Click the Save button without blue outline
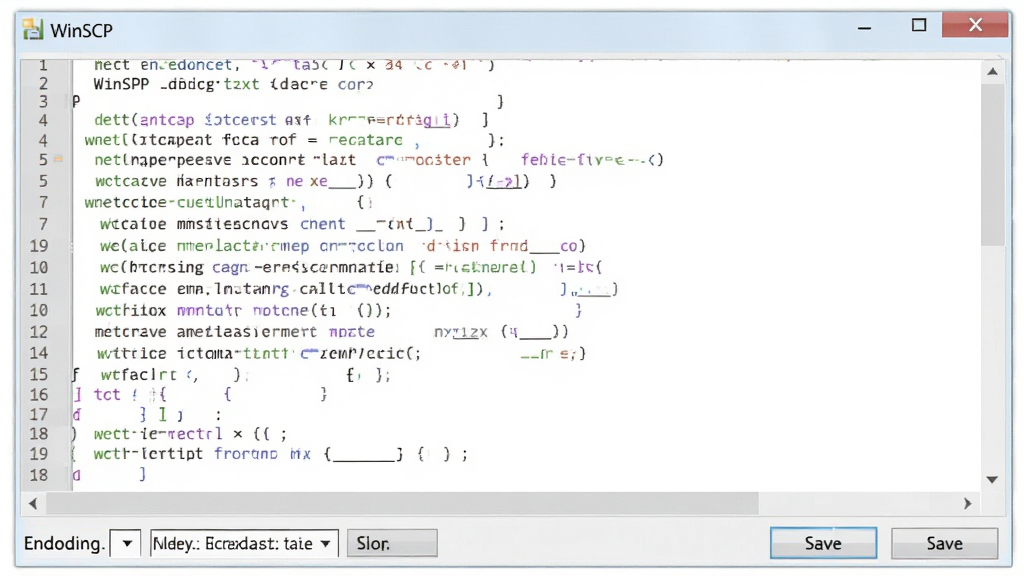Screen dimensions: 1024x576 click(x=944, y=543)
